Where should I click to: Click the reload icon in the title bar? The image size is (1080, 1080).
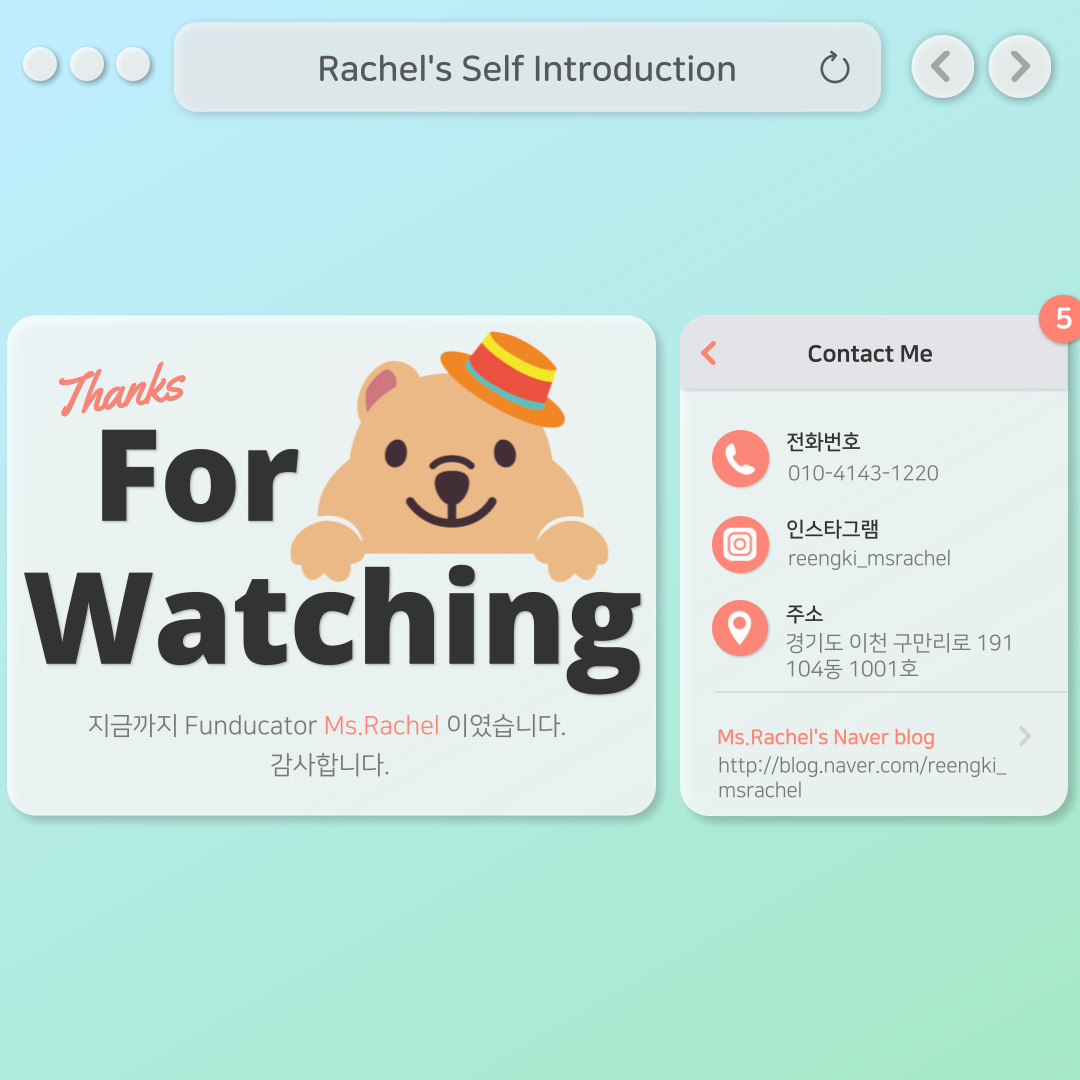pyautogui.click(x=834, y=68)
